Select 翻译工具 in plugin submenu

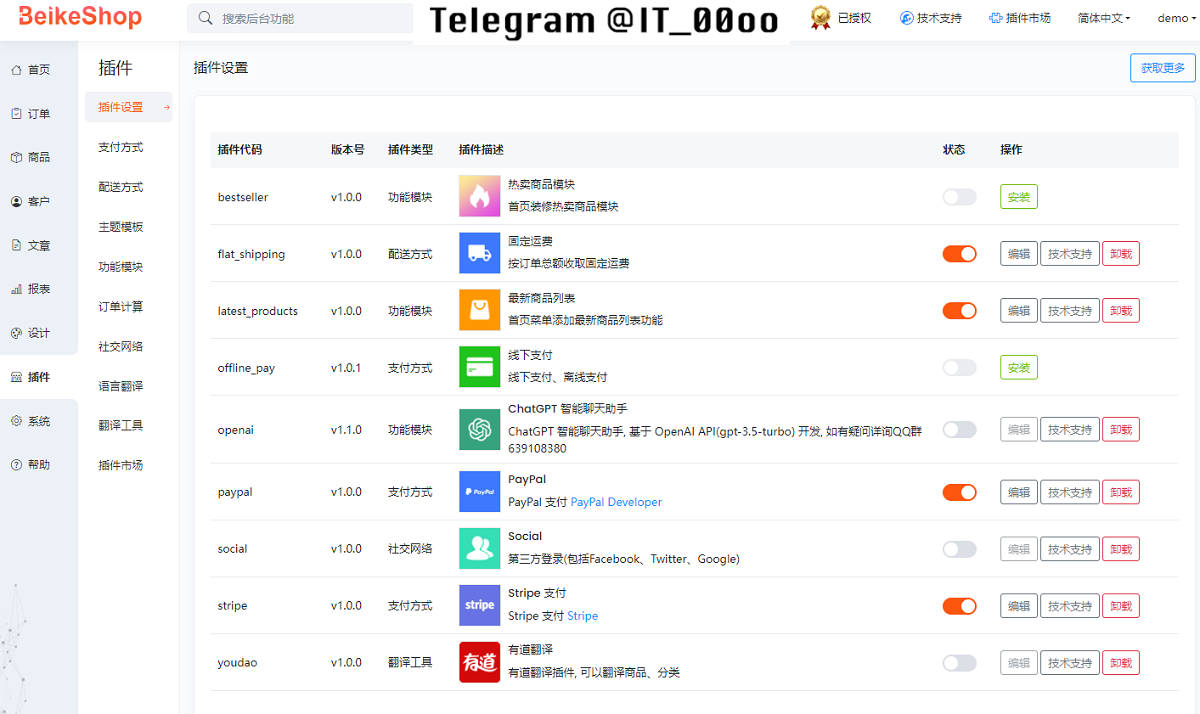pos(121,425)
